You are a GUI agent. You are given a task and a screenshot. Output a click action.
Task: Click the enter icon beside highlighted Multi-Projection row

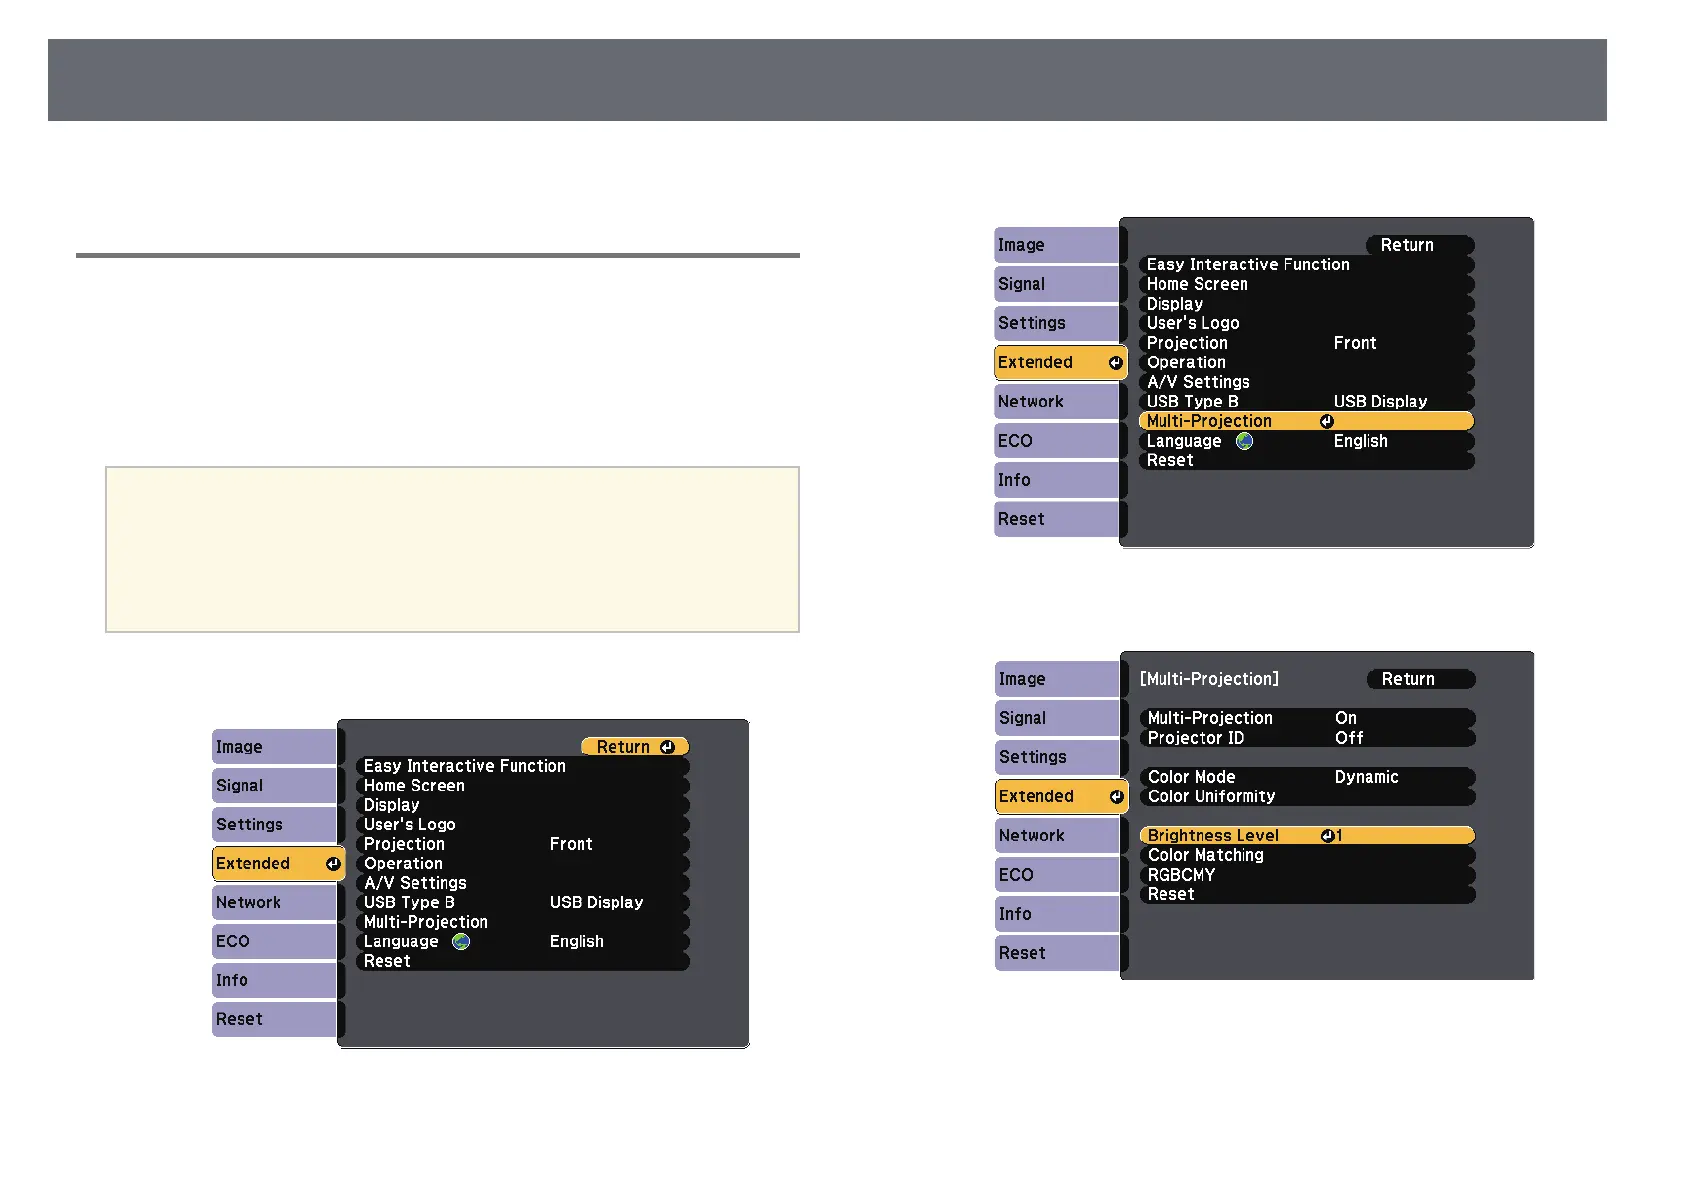pyautogui.click(x=1326, y=422)
